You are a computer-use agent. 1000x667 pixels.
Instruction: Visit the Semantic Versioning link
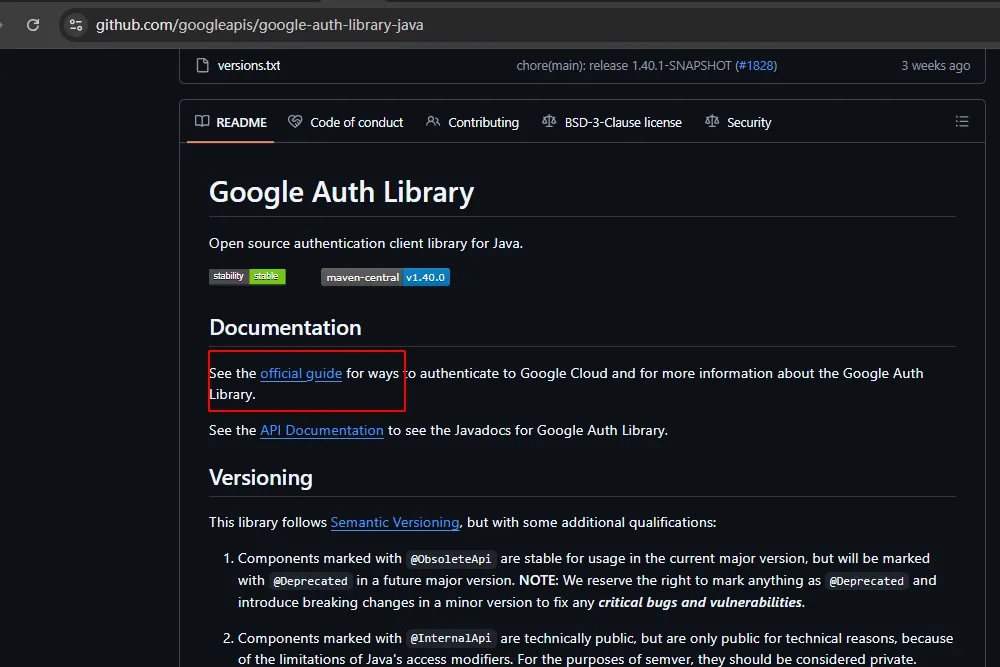[395, 522]
